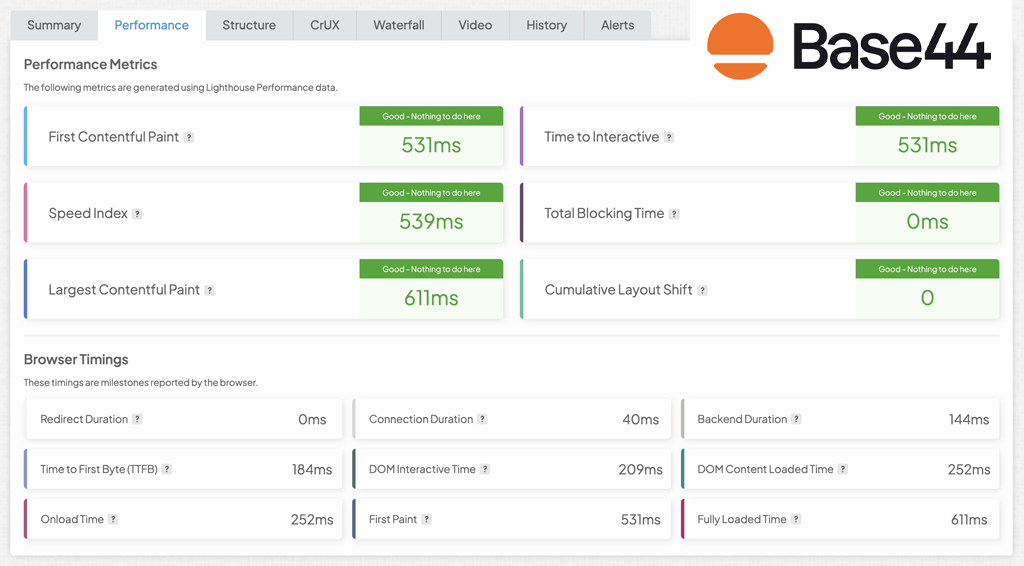The width and height of the screenshot is (1024, 566).
Task: Select the Performance tab
Action: 152,25
